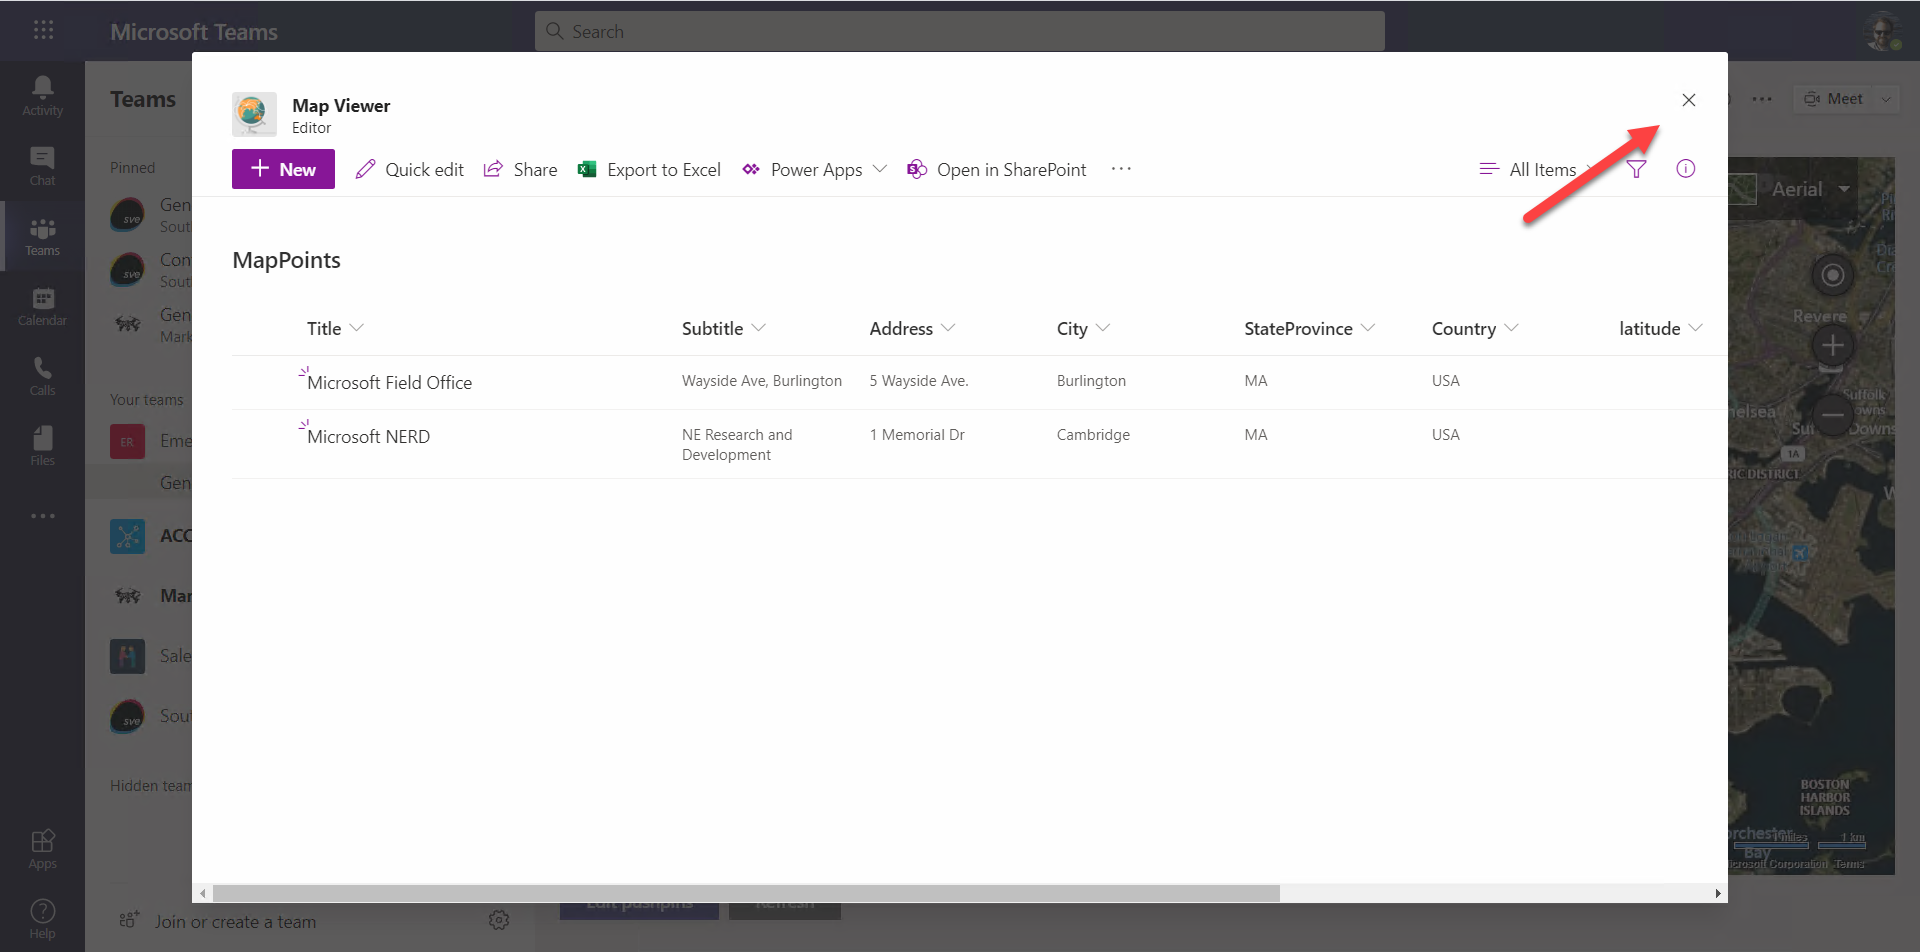Open the Activity feed in Teams sidebar
This screenshot has width=1920, height=952.
(x=42, y=96)
